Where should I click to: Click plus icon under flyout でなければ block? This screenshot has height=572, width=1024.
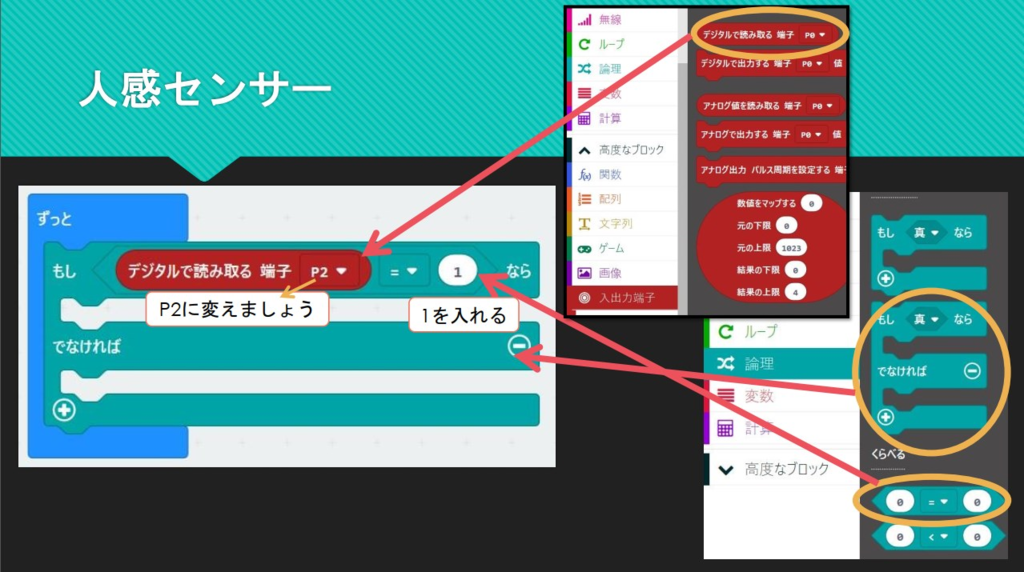click(x=886, y=417)
